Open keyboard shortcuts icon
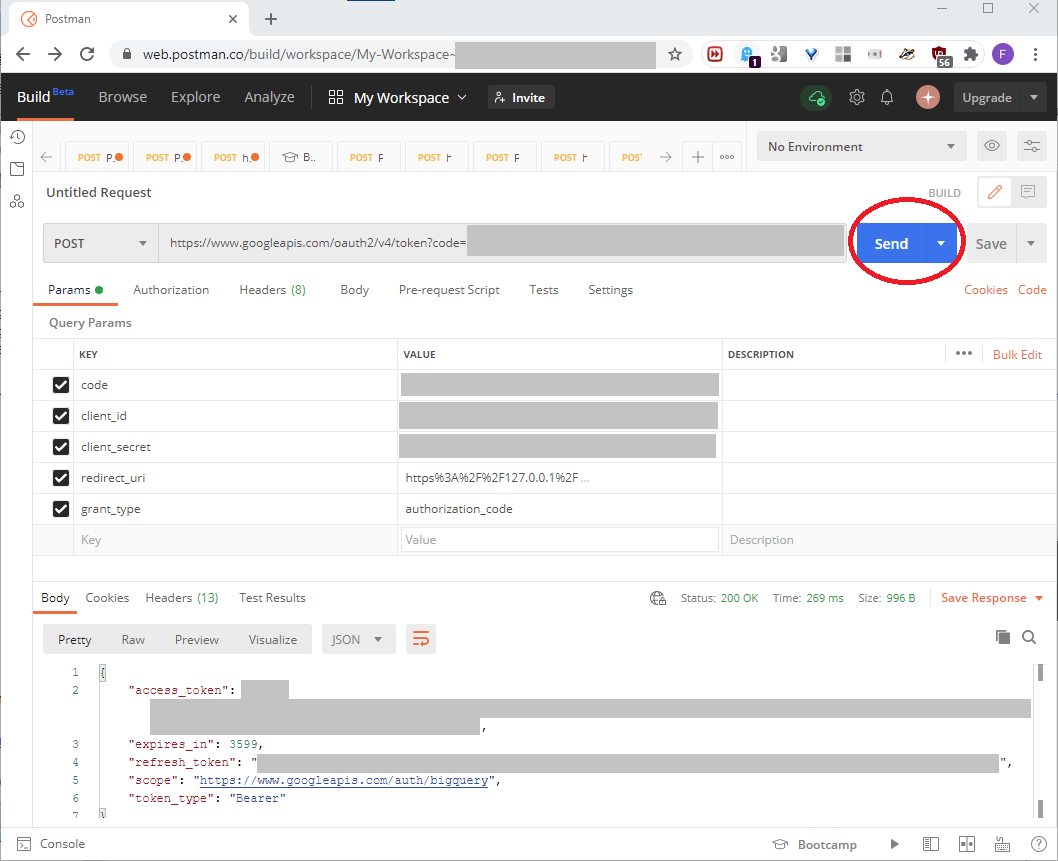The height and width of the screenshot is (861, 1058). pyautogui.click(x=1002, y=844)
